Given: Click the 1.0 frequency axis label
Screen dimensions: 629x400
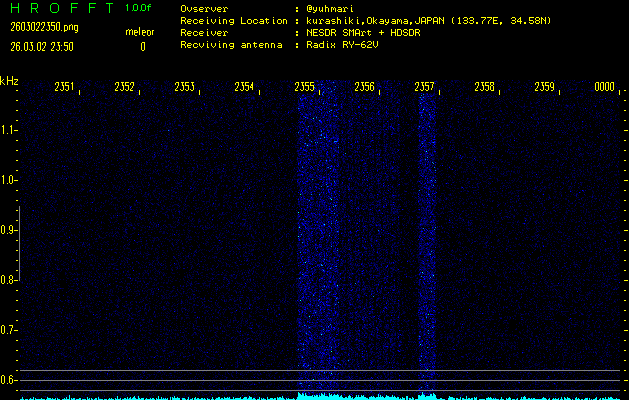Looking at the screenshot, I should pyautogui.click(x=7, y=180).
